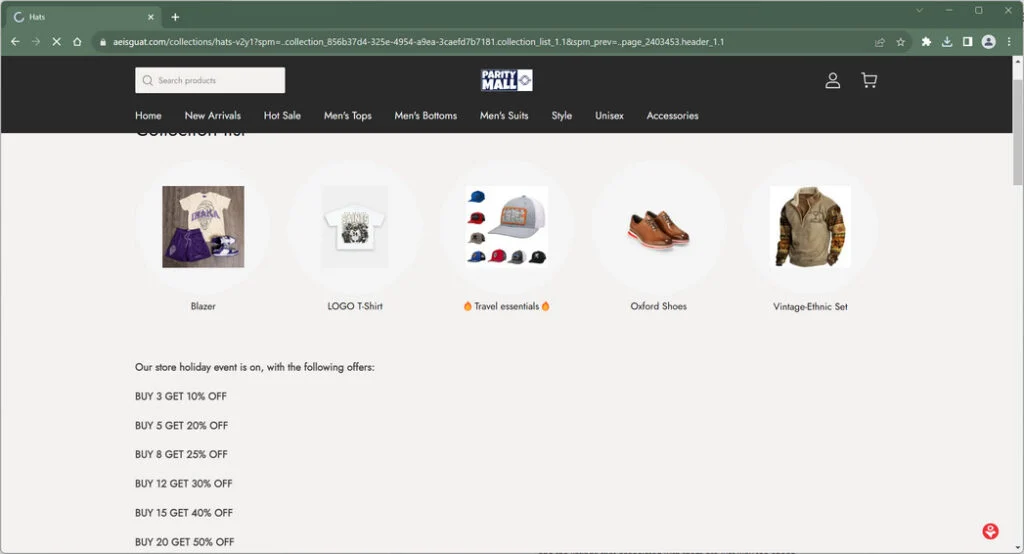Click the 'BUY 8 GET 25% OFF' text
Image resolution: width=1024 pixels, height=554 pixels.
(182, 455)
